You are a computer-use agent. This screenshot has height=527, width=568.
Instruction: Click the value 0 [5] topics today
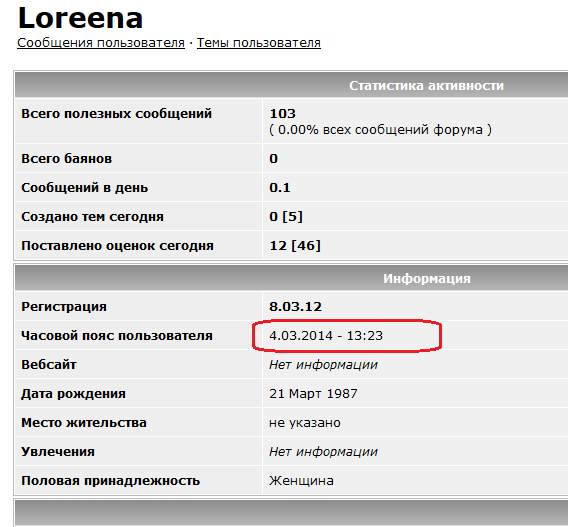286,217
